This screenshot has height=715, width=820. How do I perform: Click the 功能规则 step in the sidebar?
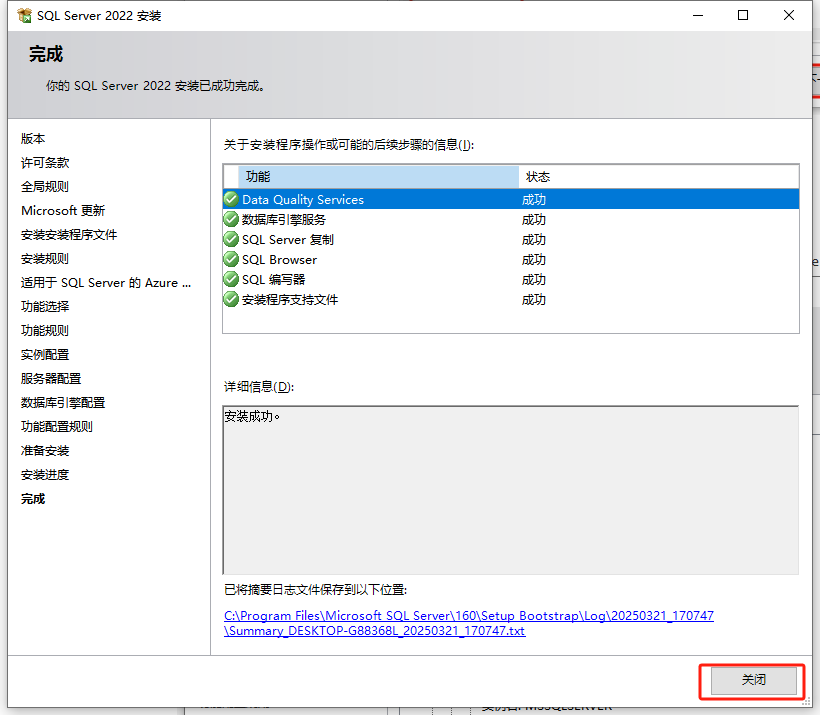pyautogui.click(x=45, y=331)
